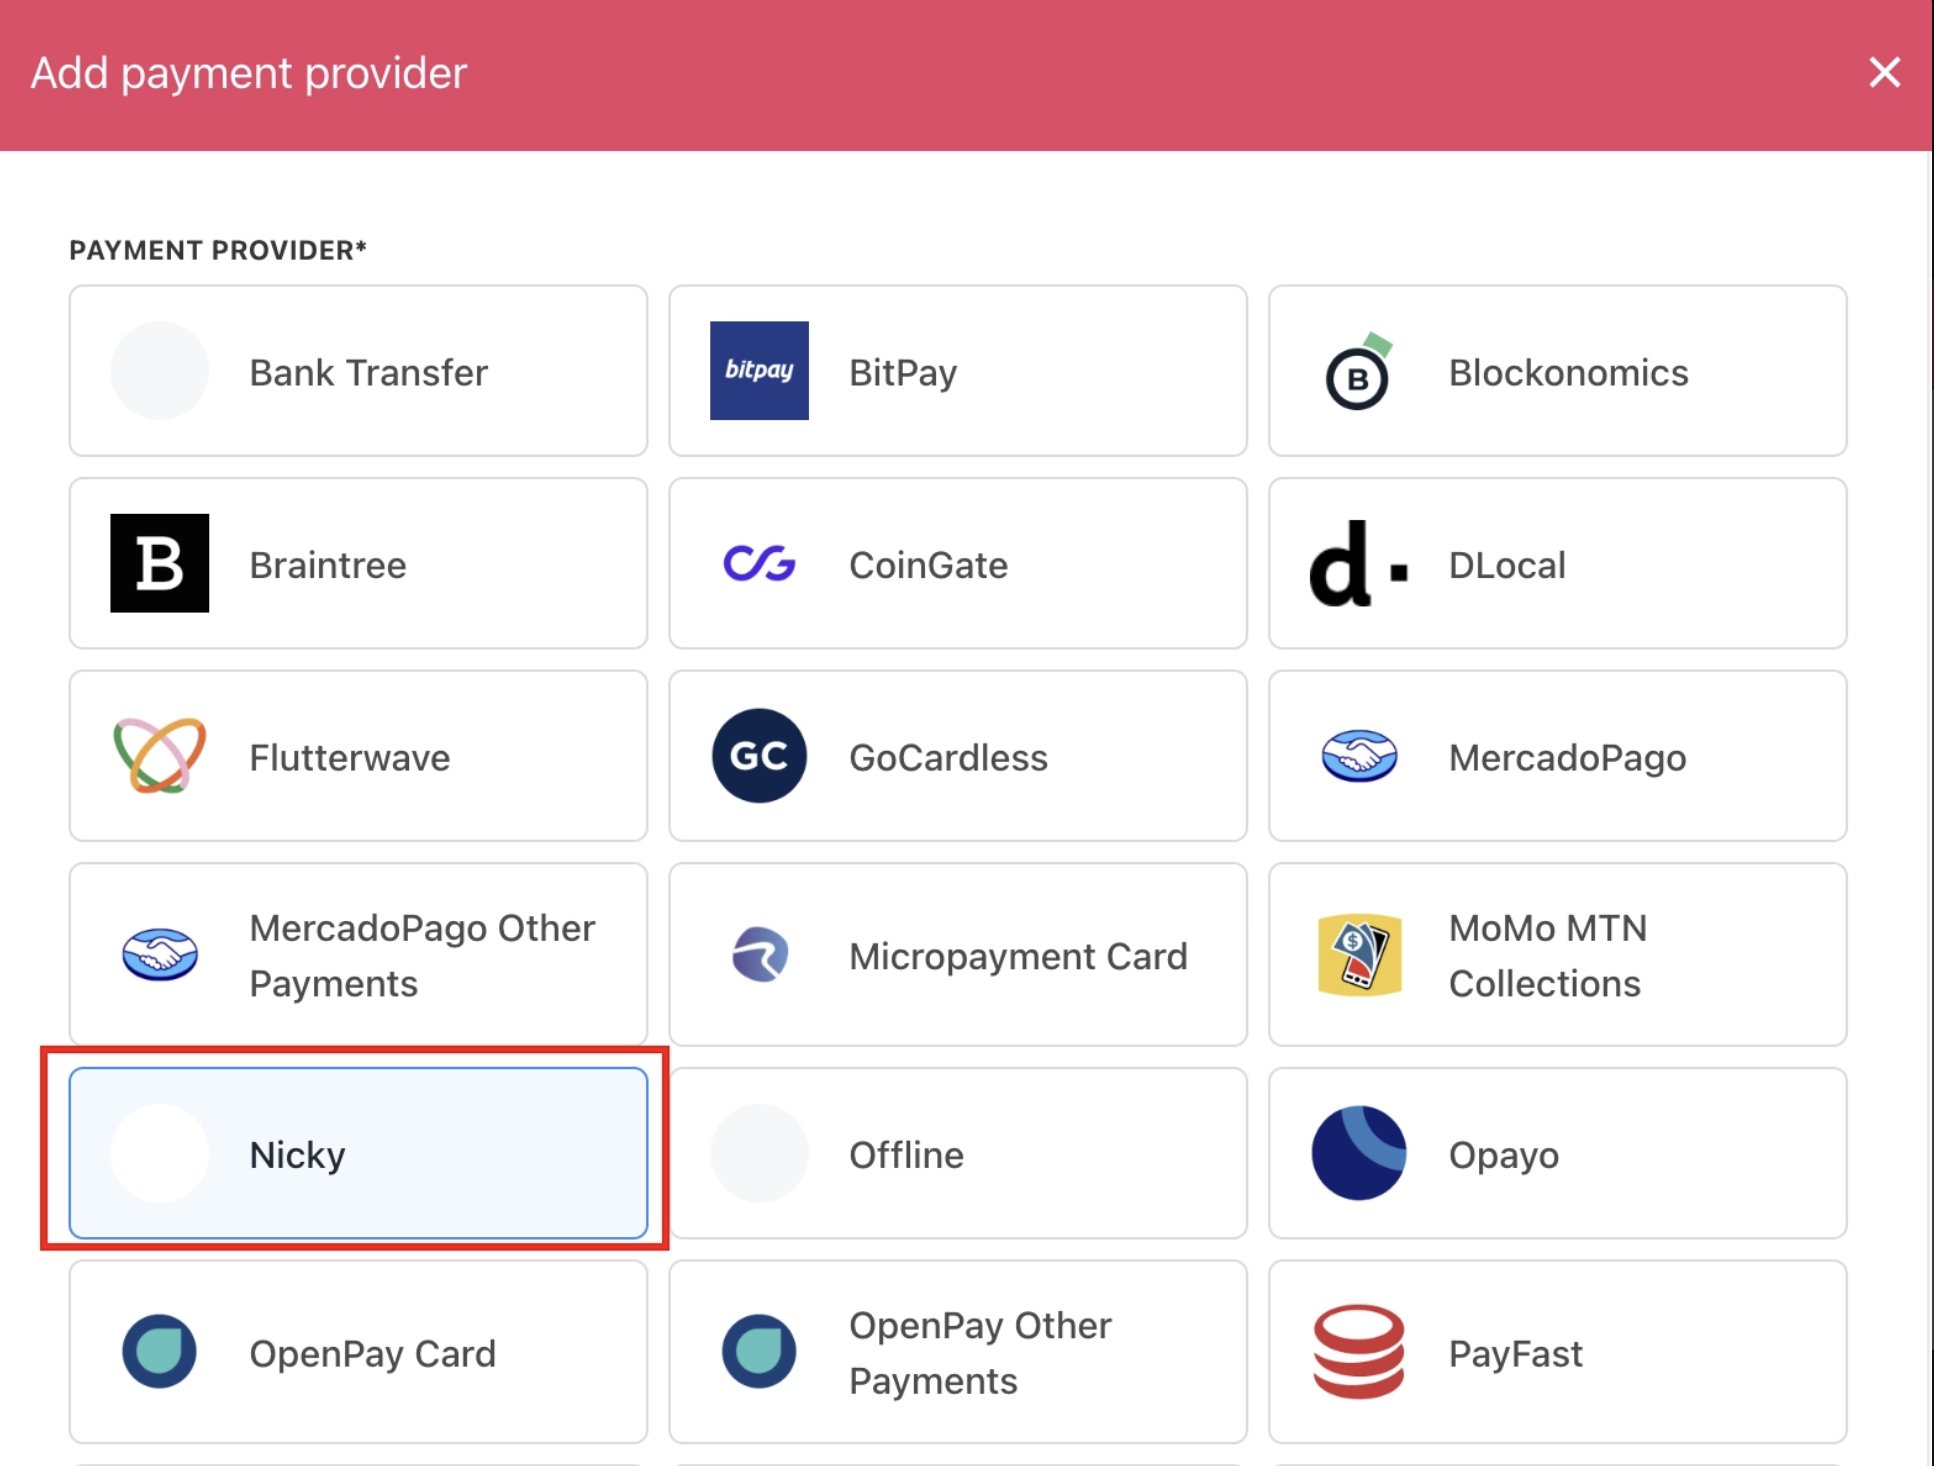
Task: Click the Add payment provider title
Action: (249, 73)
